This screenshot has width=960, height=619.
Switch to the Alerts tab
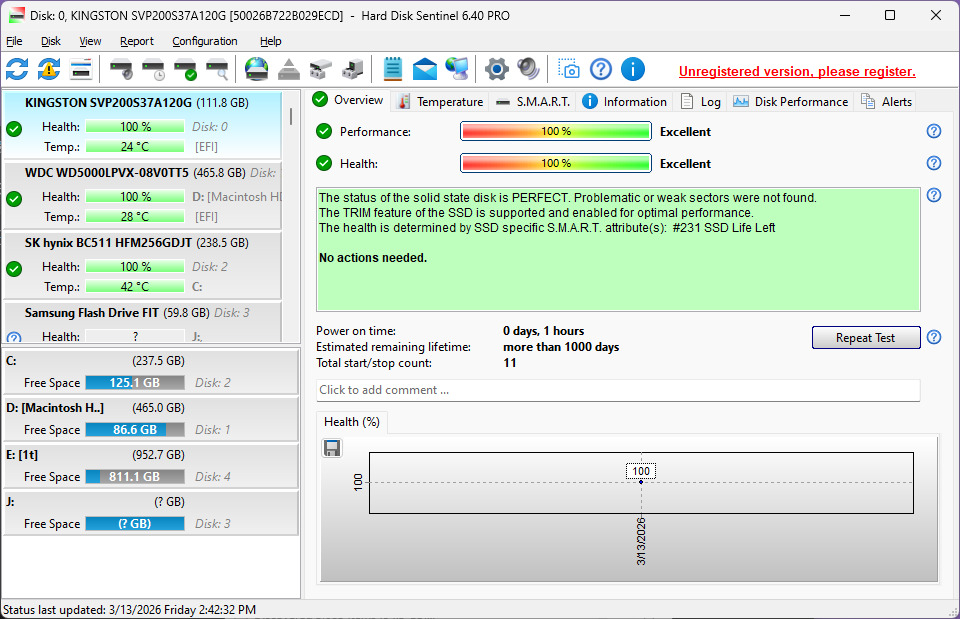point(887,102)
